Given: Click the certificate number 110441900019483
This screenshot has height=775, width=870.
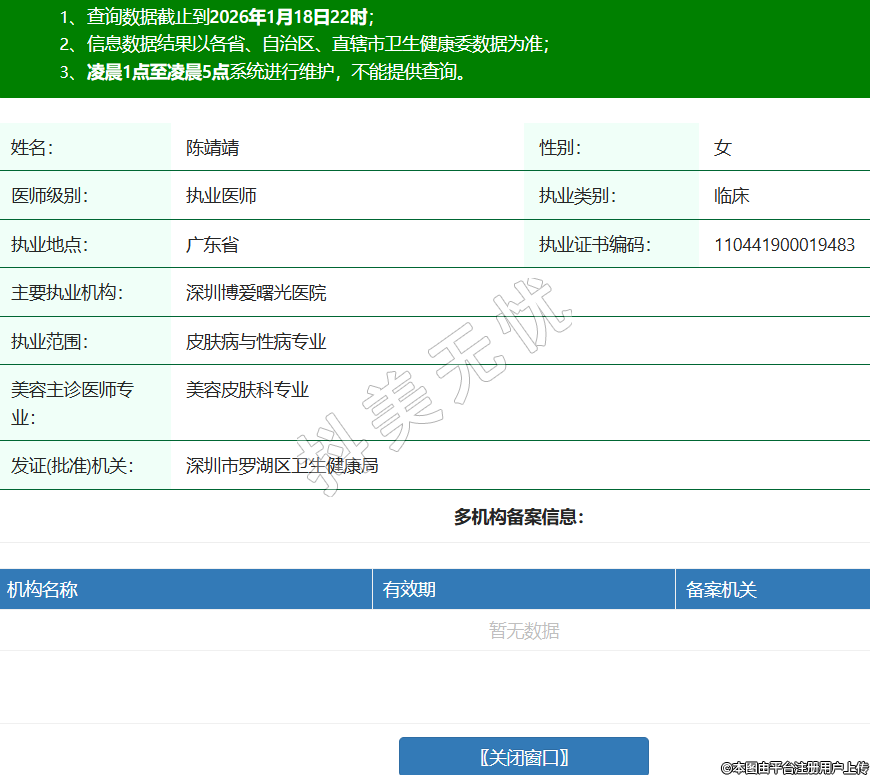Looking at the screenshot, I should [x=784, y=245].
